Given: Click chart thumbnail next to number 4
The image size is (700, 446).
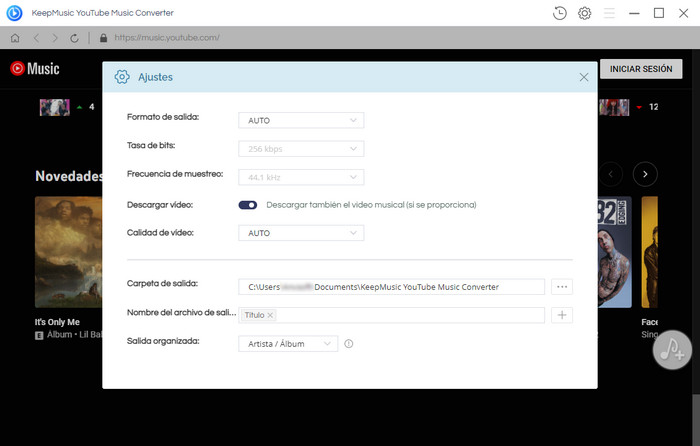Looking at the screenshot, I should 54,107.
